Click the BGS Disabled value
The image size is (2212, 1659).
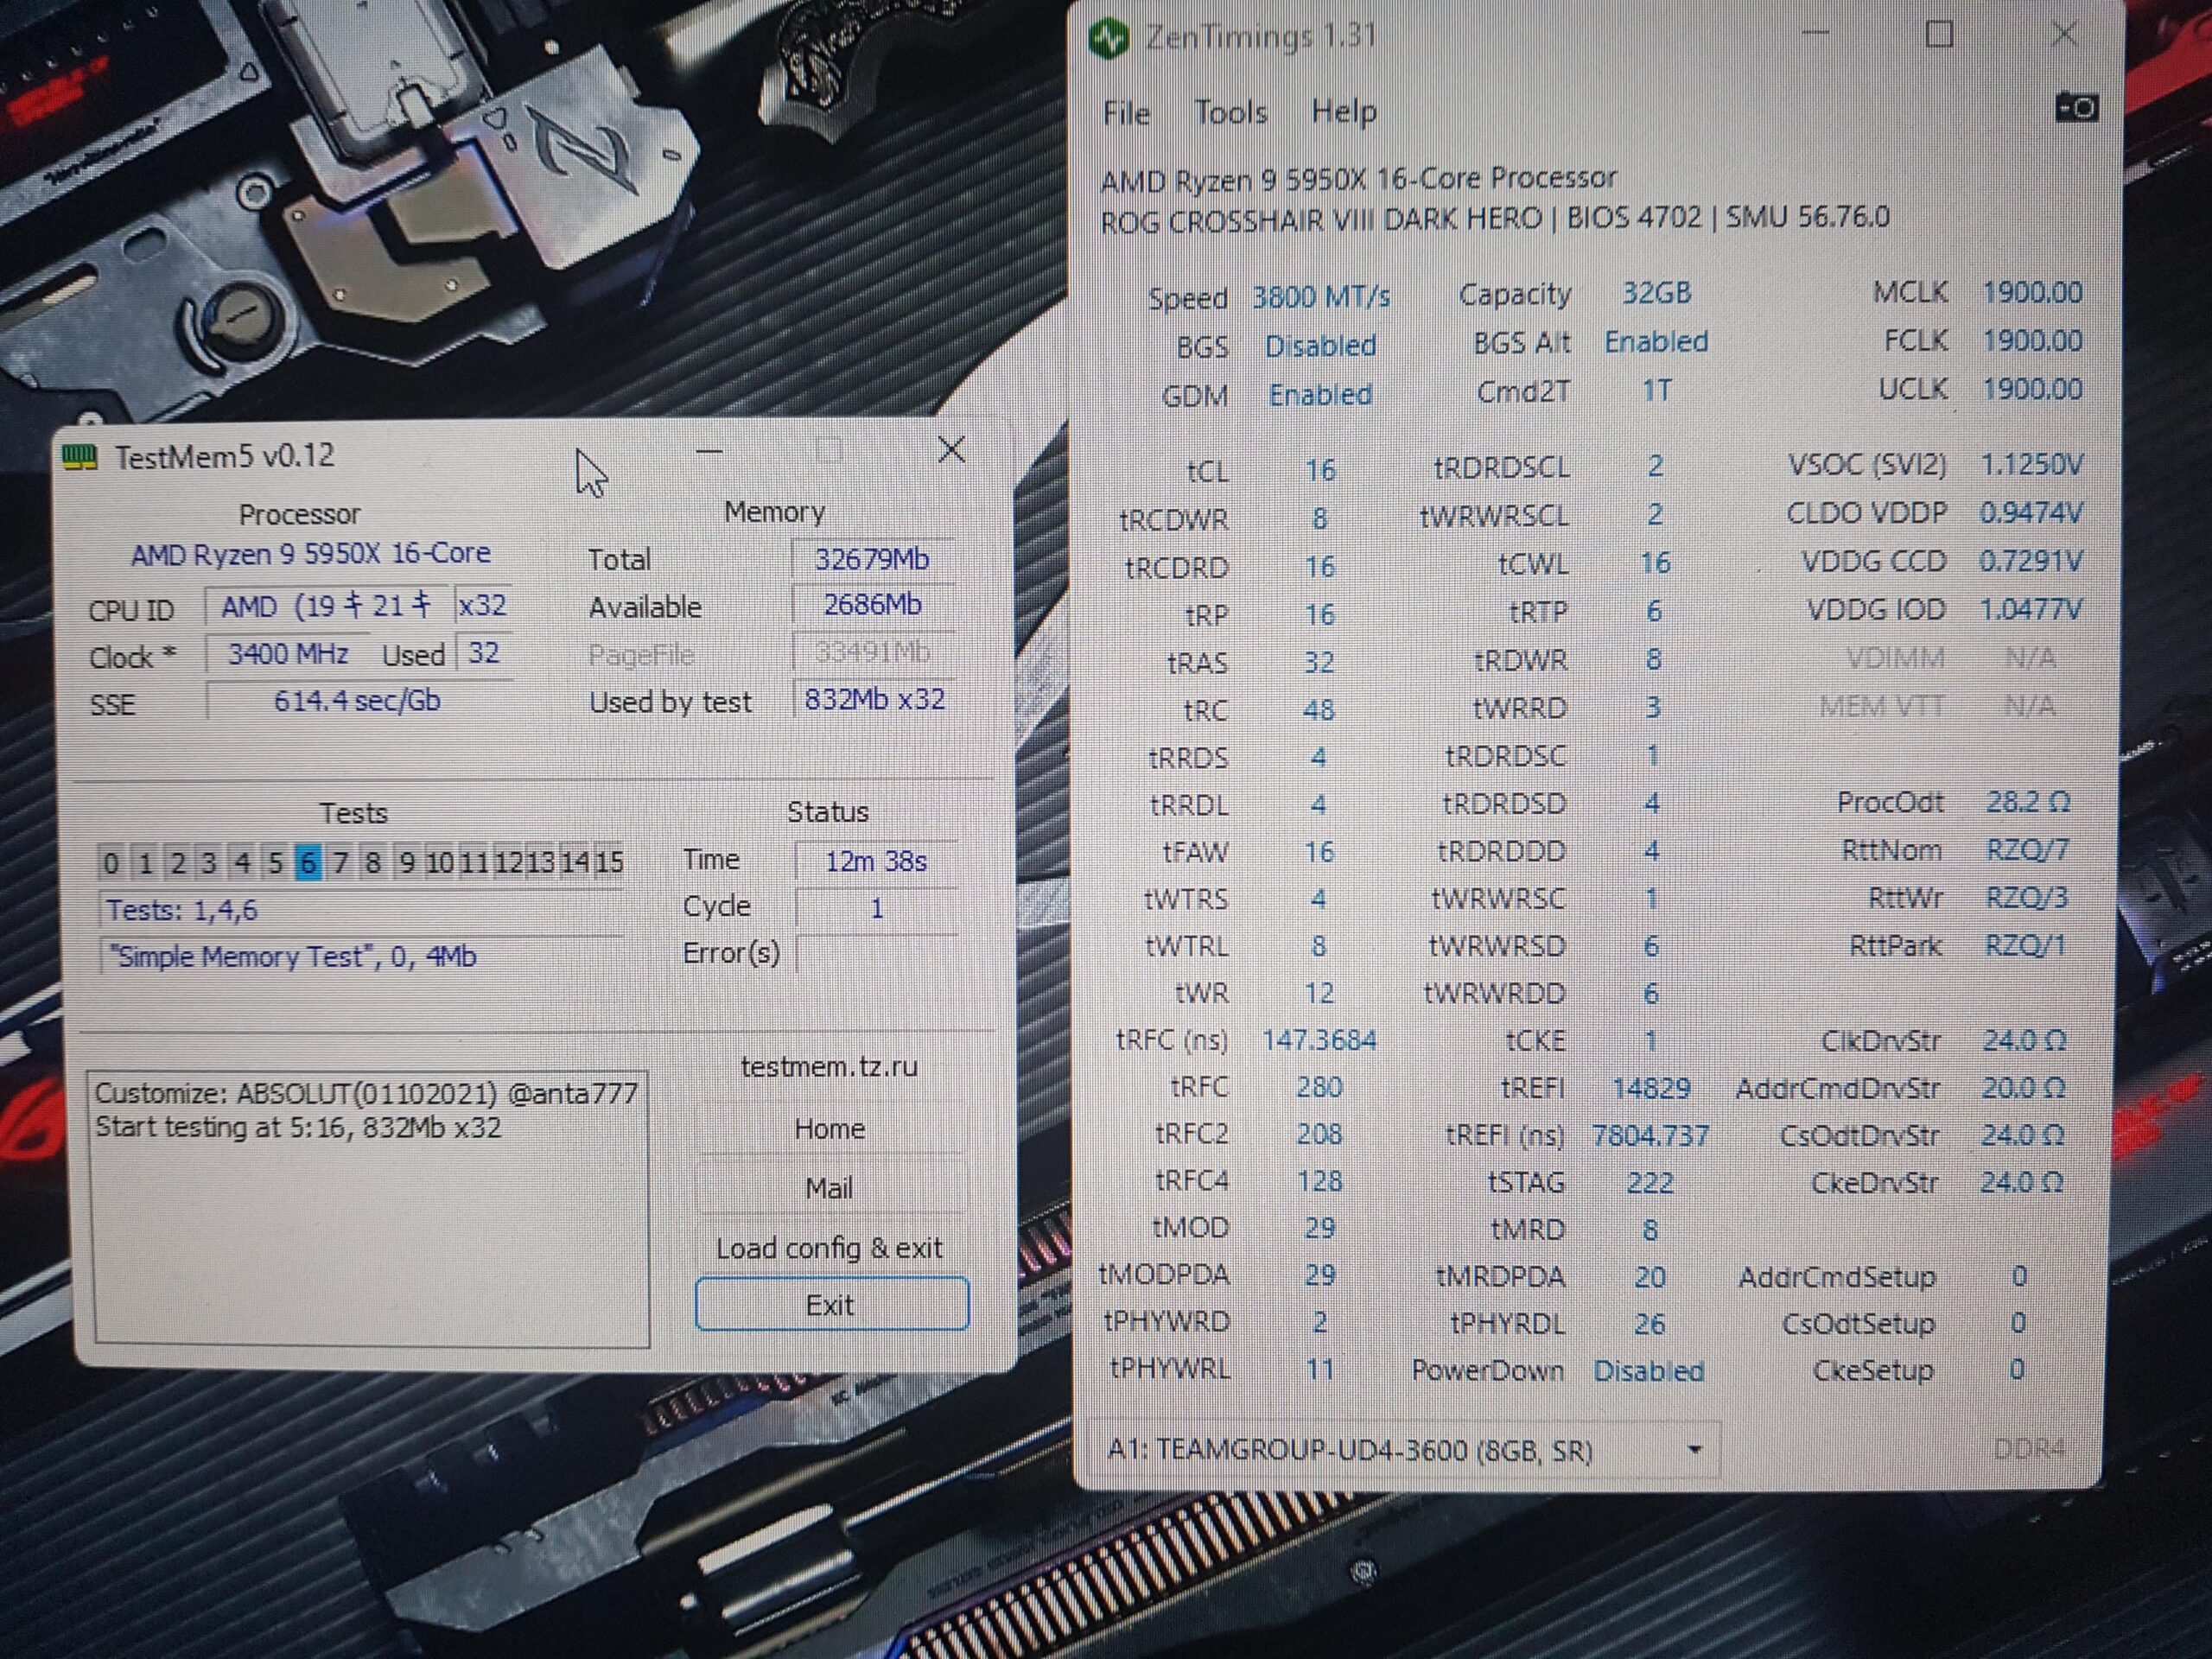tap(1320, 346)
